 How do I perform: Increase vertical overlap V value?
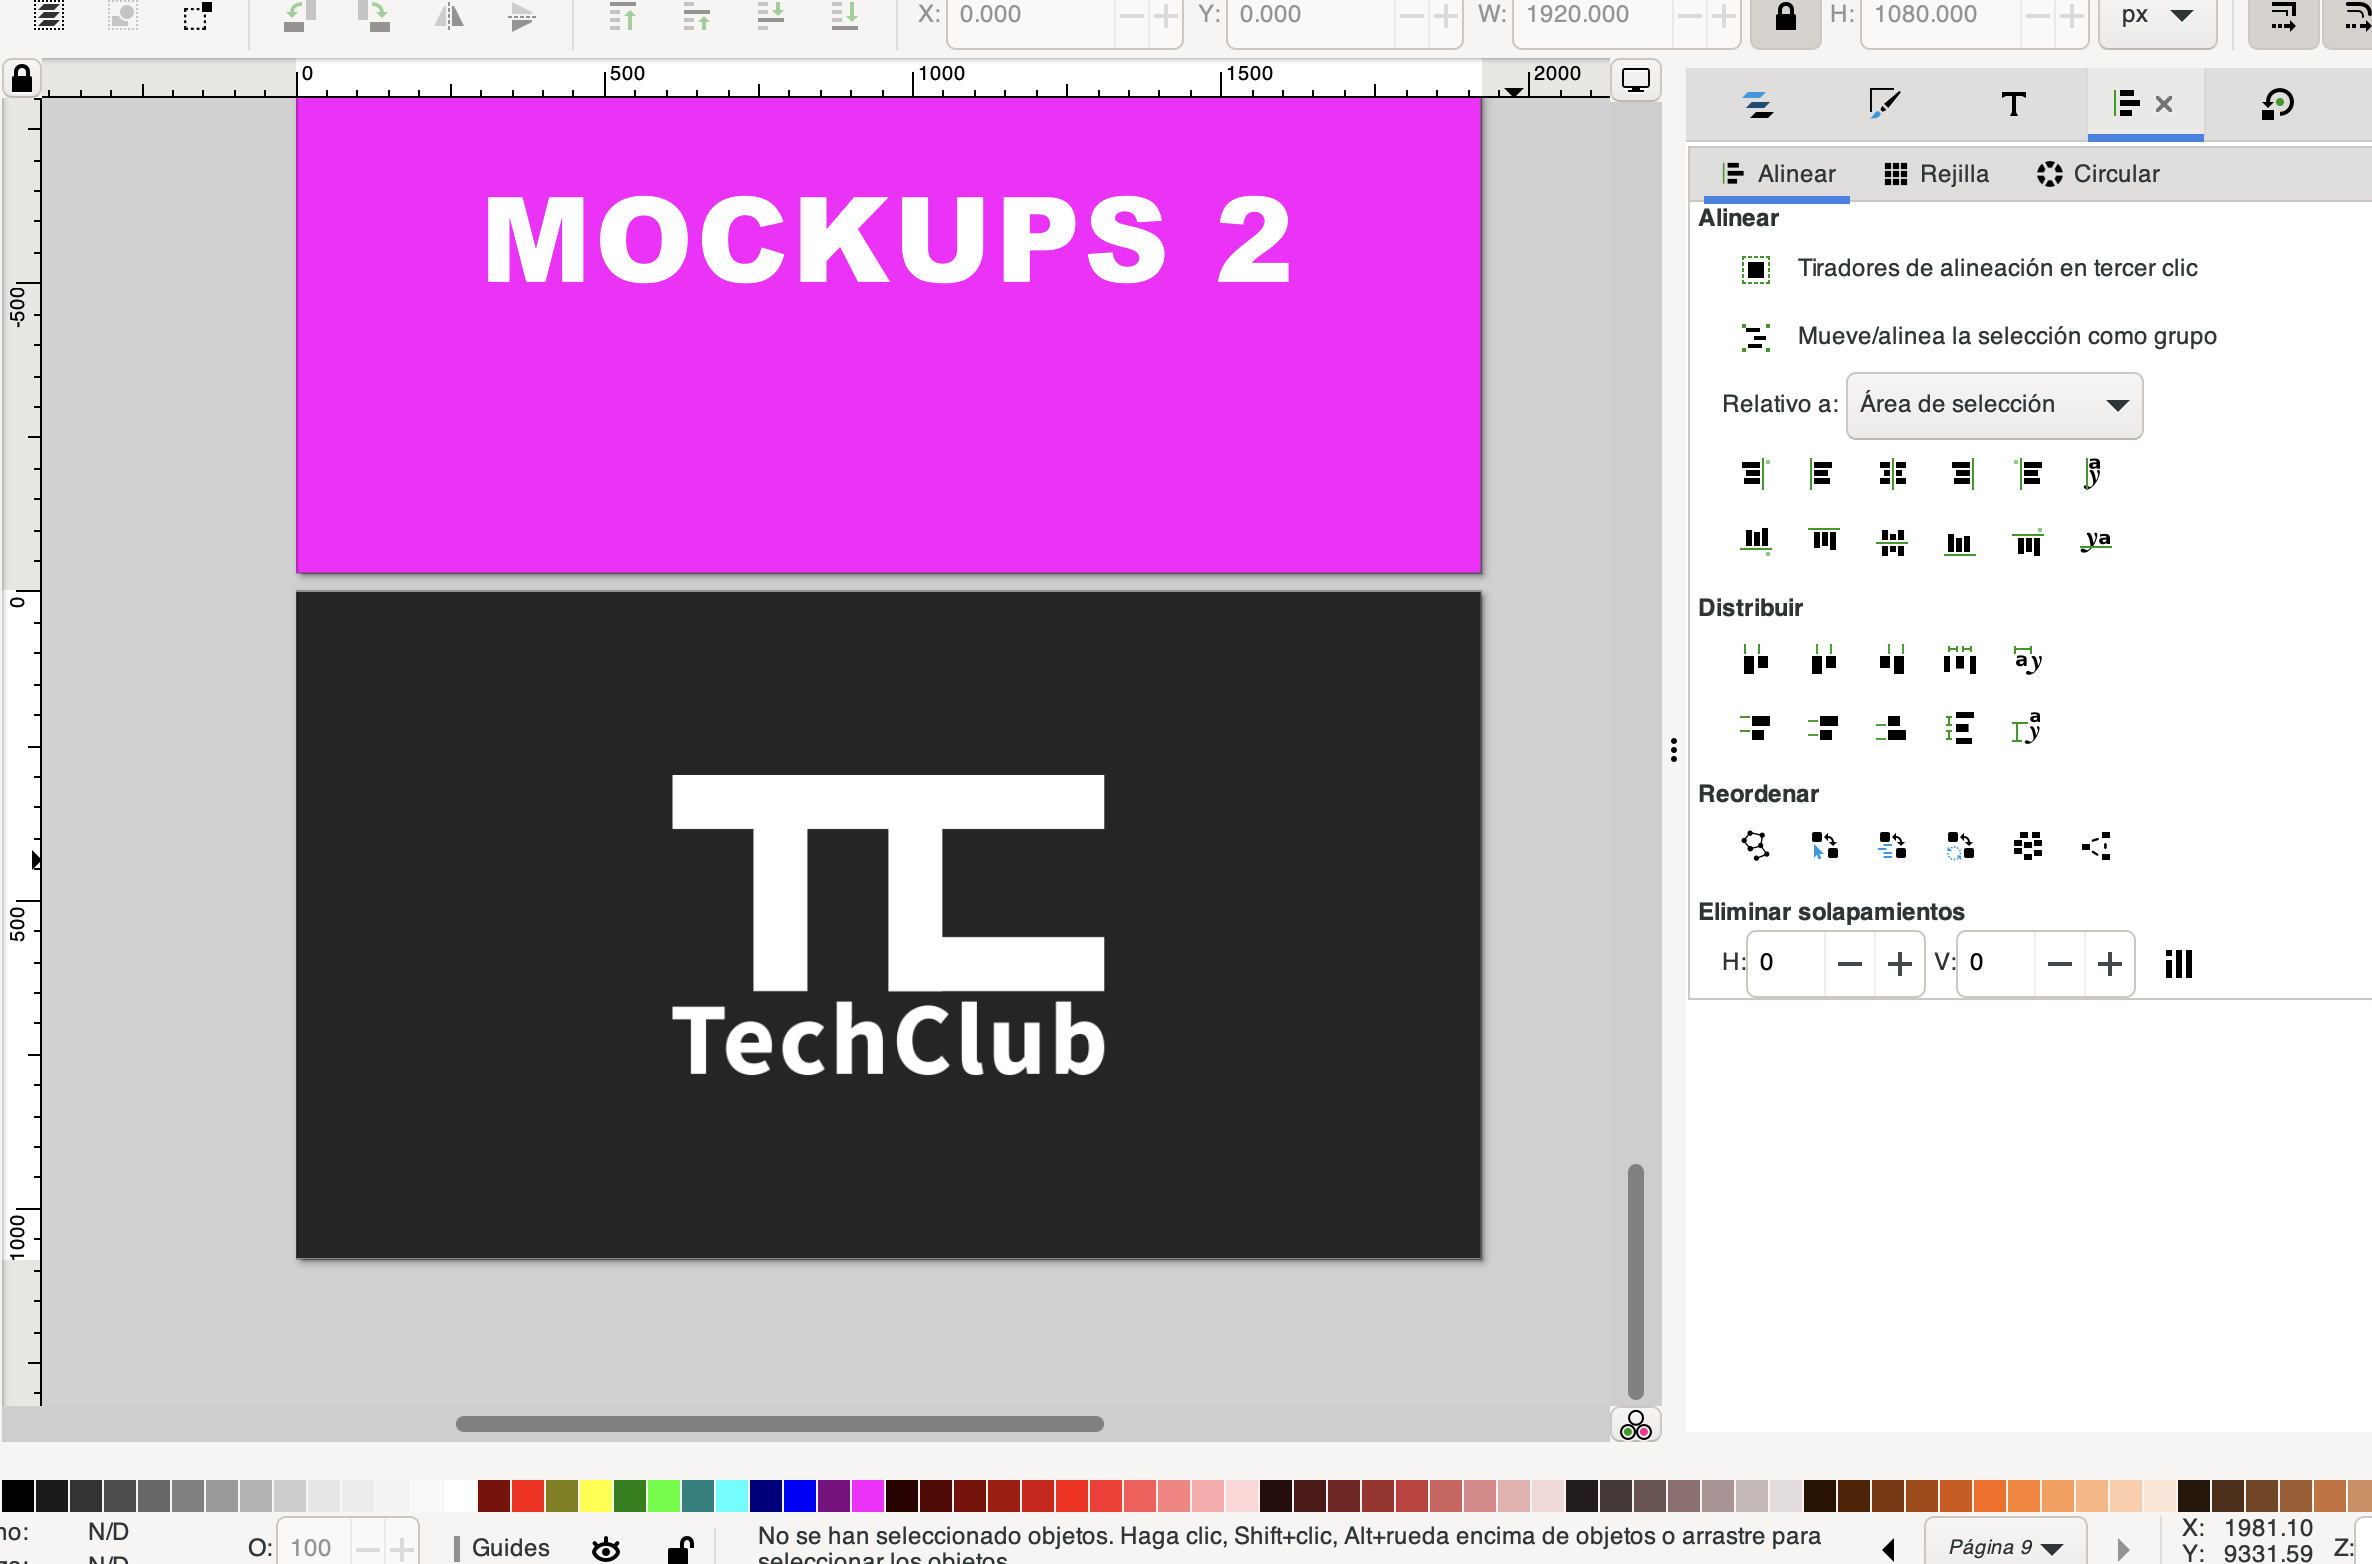click(2110, 963)
